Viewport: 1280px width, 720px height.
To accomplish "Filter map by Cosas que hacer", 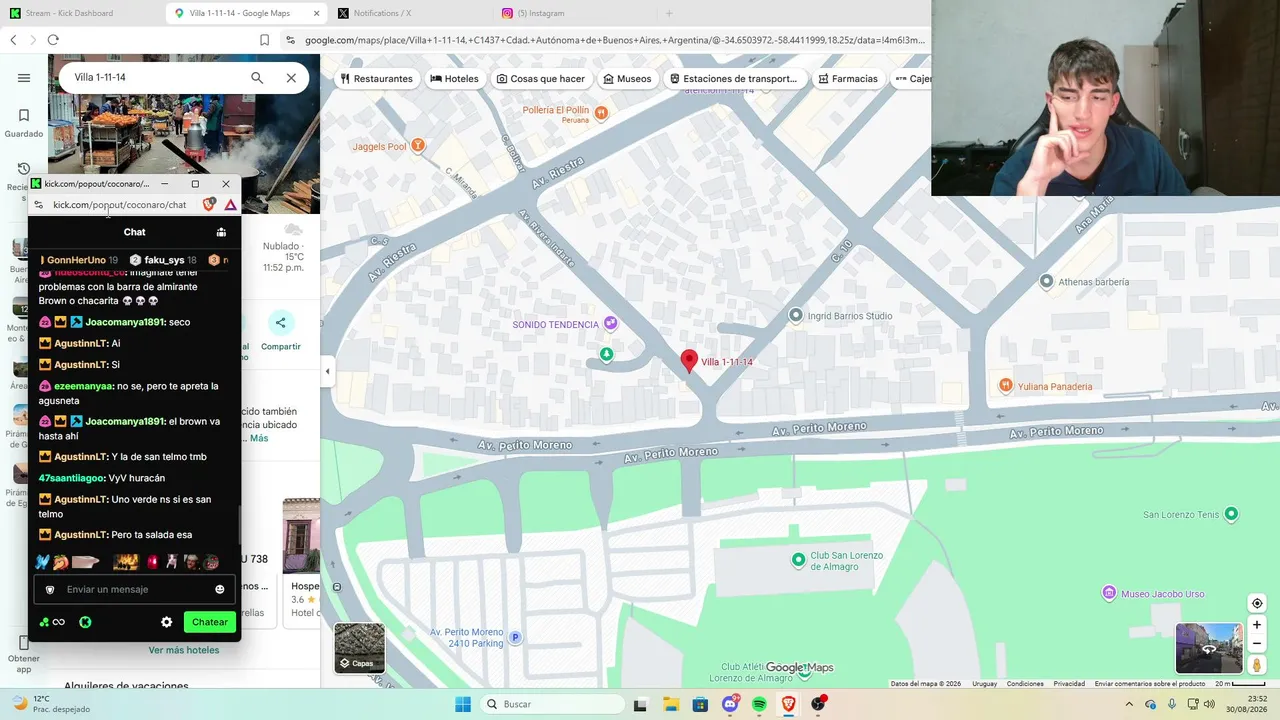I will 541,79.
